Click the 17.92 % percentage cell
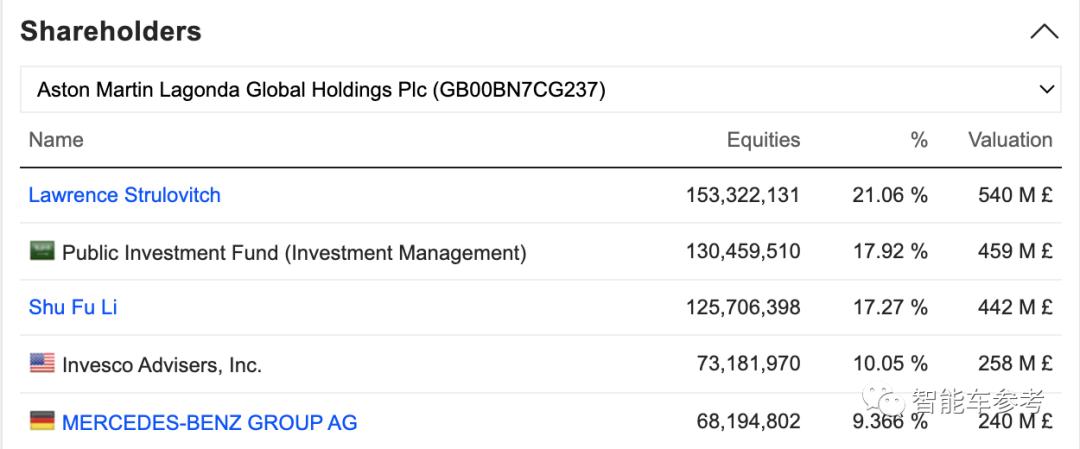 pos(890,251)
